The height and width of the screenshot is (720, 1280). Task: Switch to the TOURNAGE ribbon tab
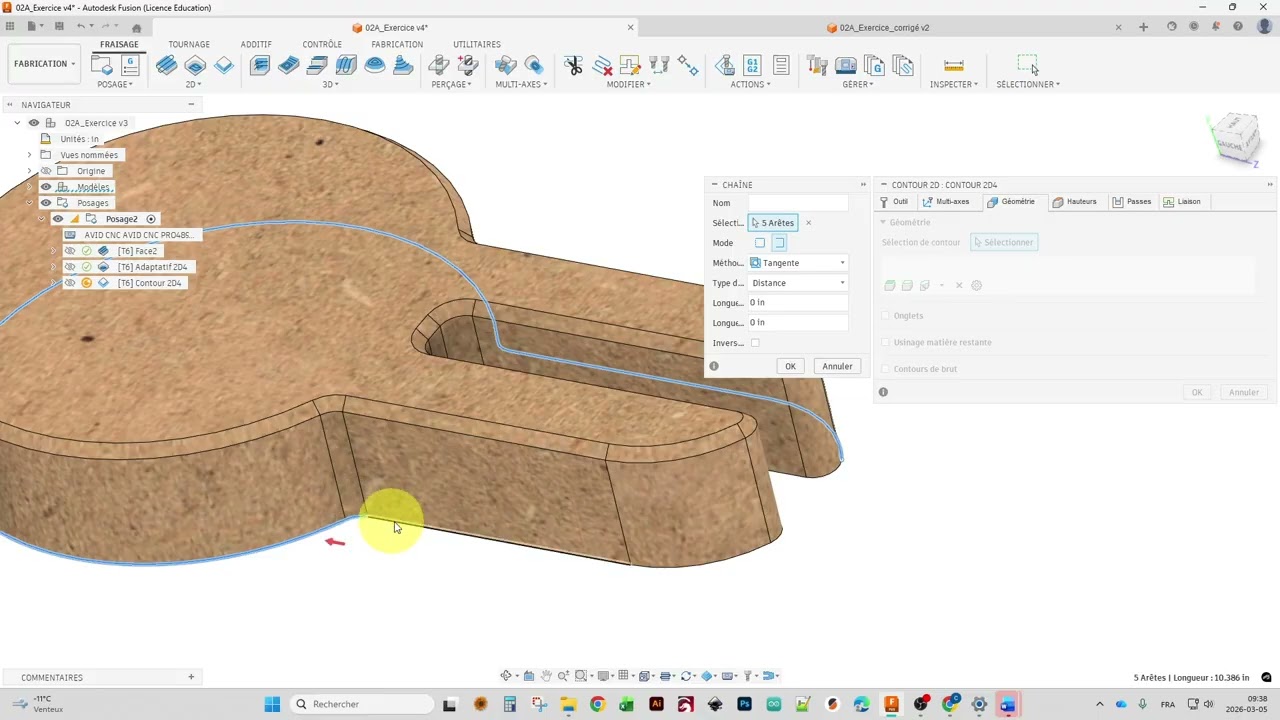click(x=189, y=44)
